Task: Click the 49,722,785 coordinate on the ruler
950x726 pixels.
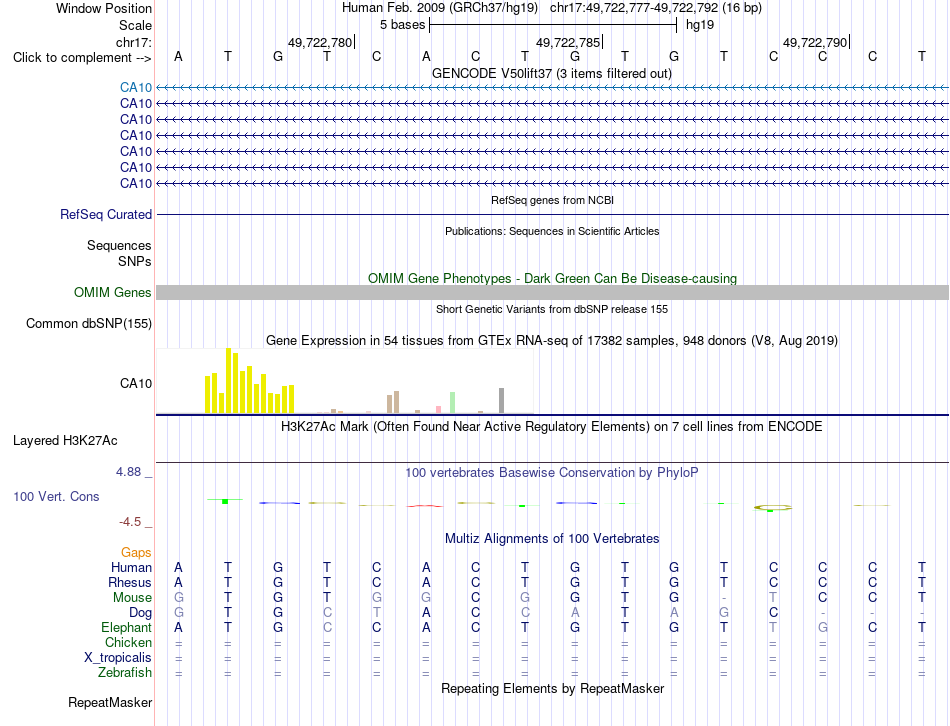Action: point(568,42)
